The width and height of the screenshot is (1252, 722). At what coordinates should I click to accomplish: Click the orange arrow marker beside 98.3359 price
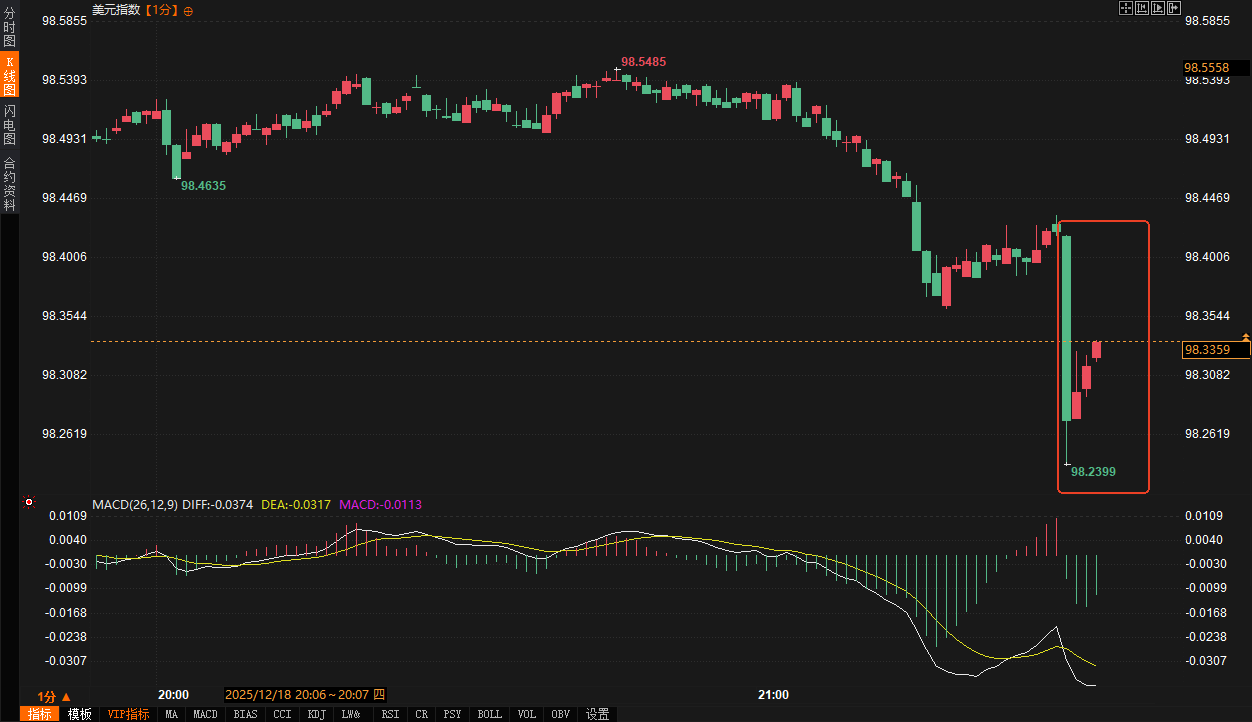click(x=1246, y=337)
